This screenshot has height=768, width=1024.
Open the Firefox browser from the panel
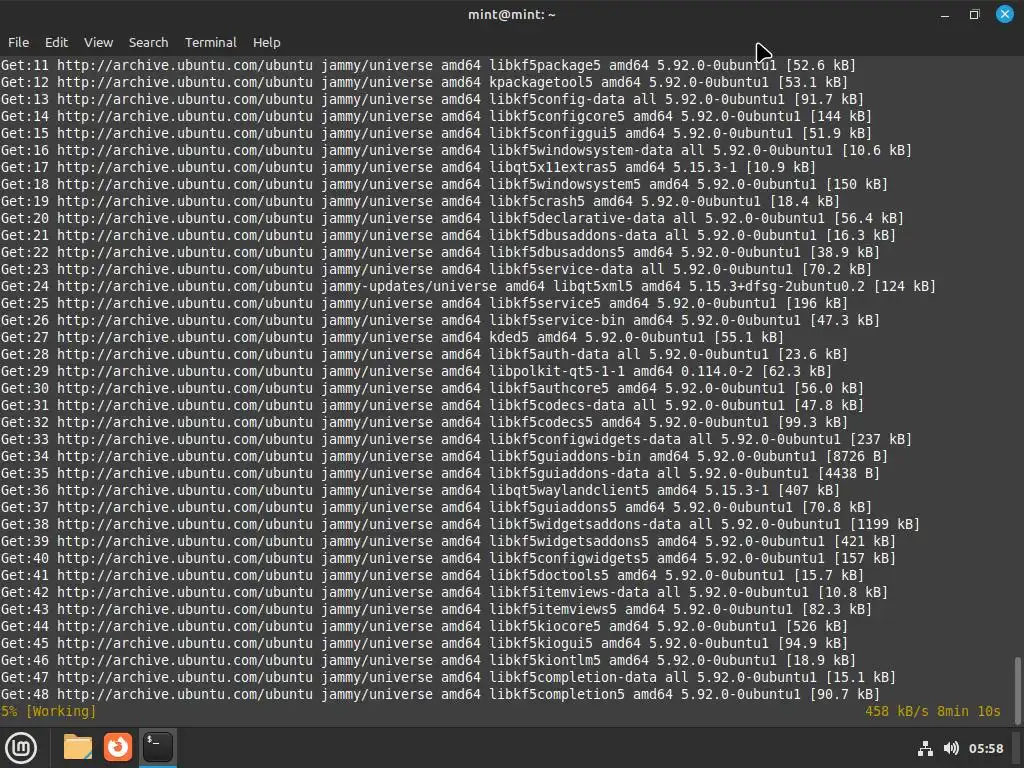[118, 747]
